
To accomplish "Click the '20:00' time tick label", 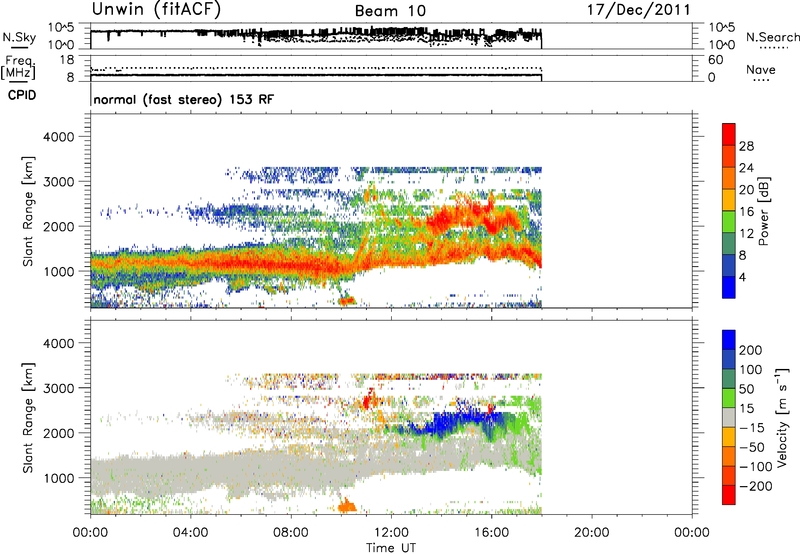I will click(591, 533).
